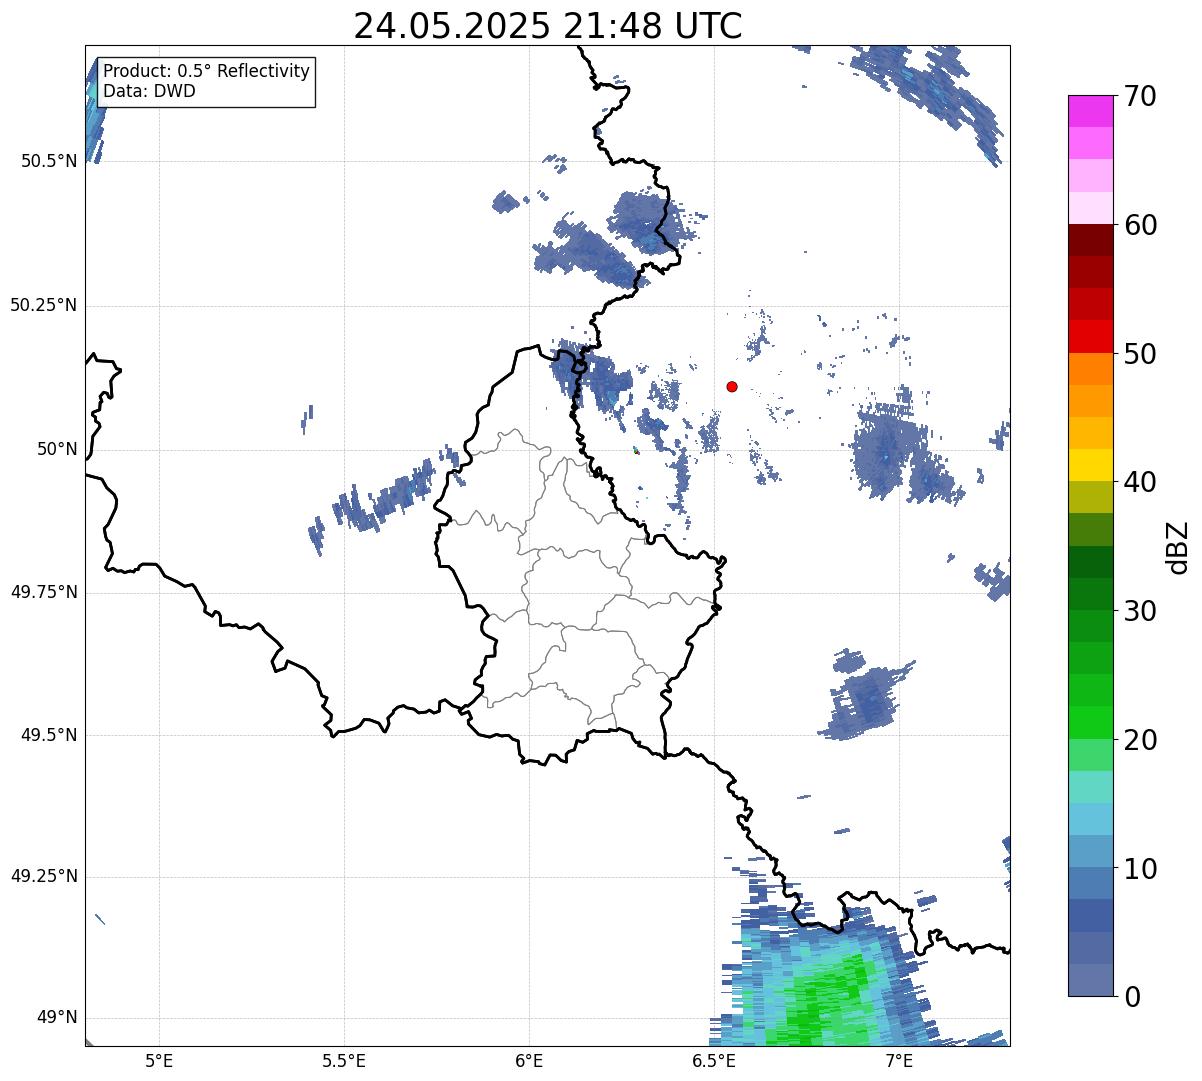Click the 50.25°N latitude label
Image resolution: width=1202 pixels, height=1081 pixels.
[44, 305]
